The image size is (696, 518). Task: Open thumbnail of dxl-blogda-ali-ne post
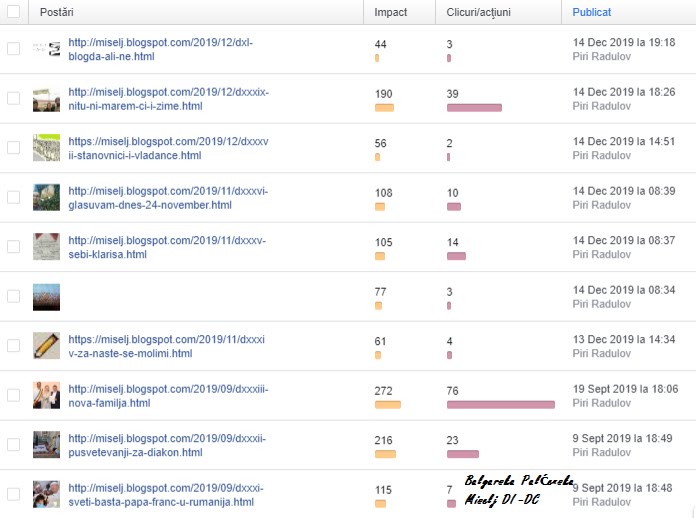47,49
